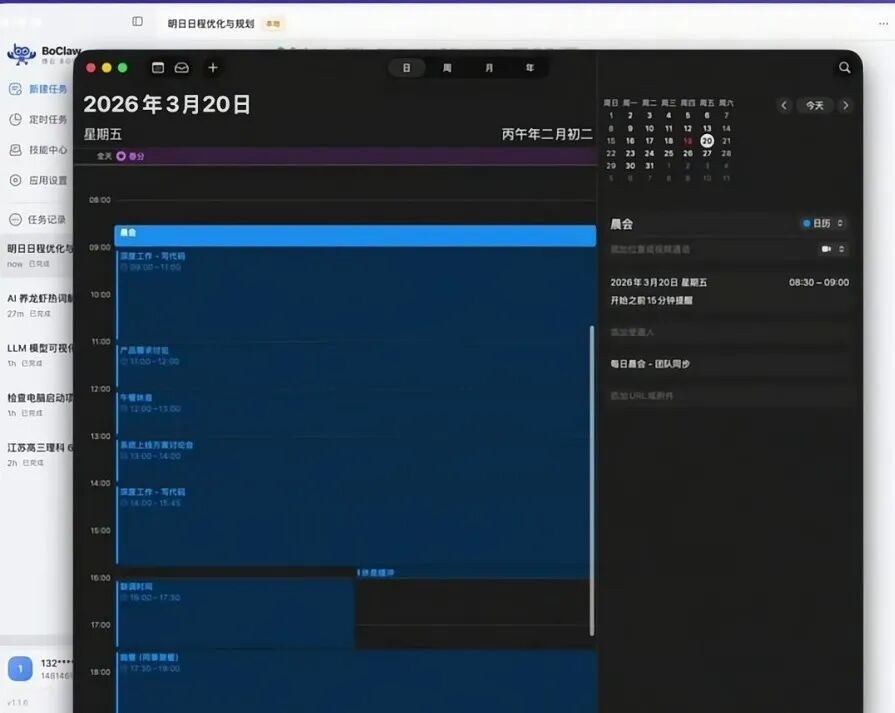The image size is (895, 713).
Task: Click the plus icon to add event
Action: 212,68
